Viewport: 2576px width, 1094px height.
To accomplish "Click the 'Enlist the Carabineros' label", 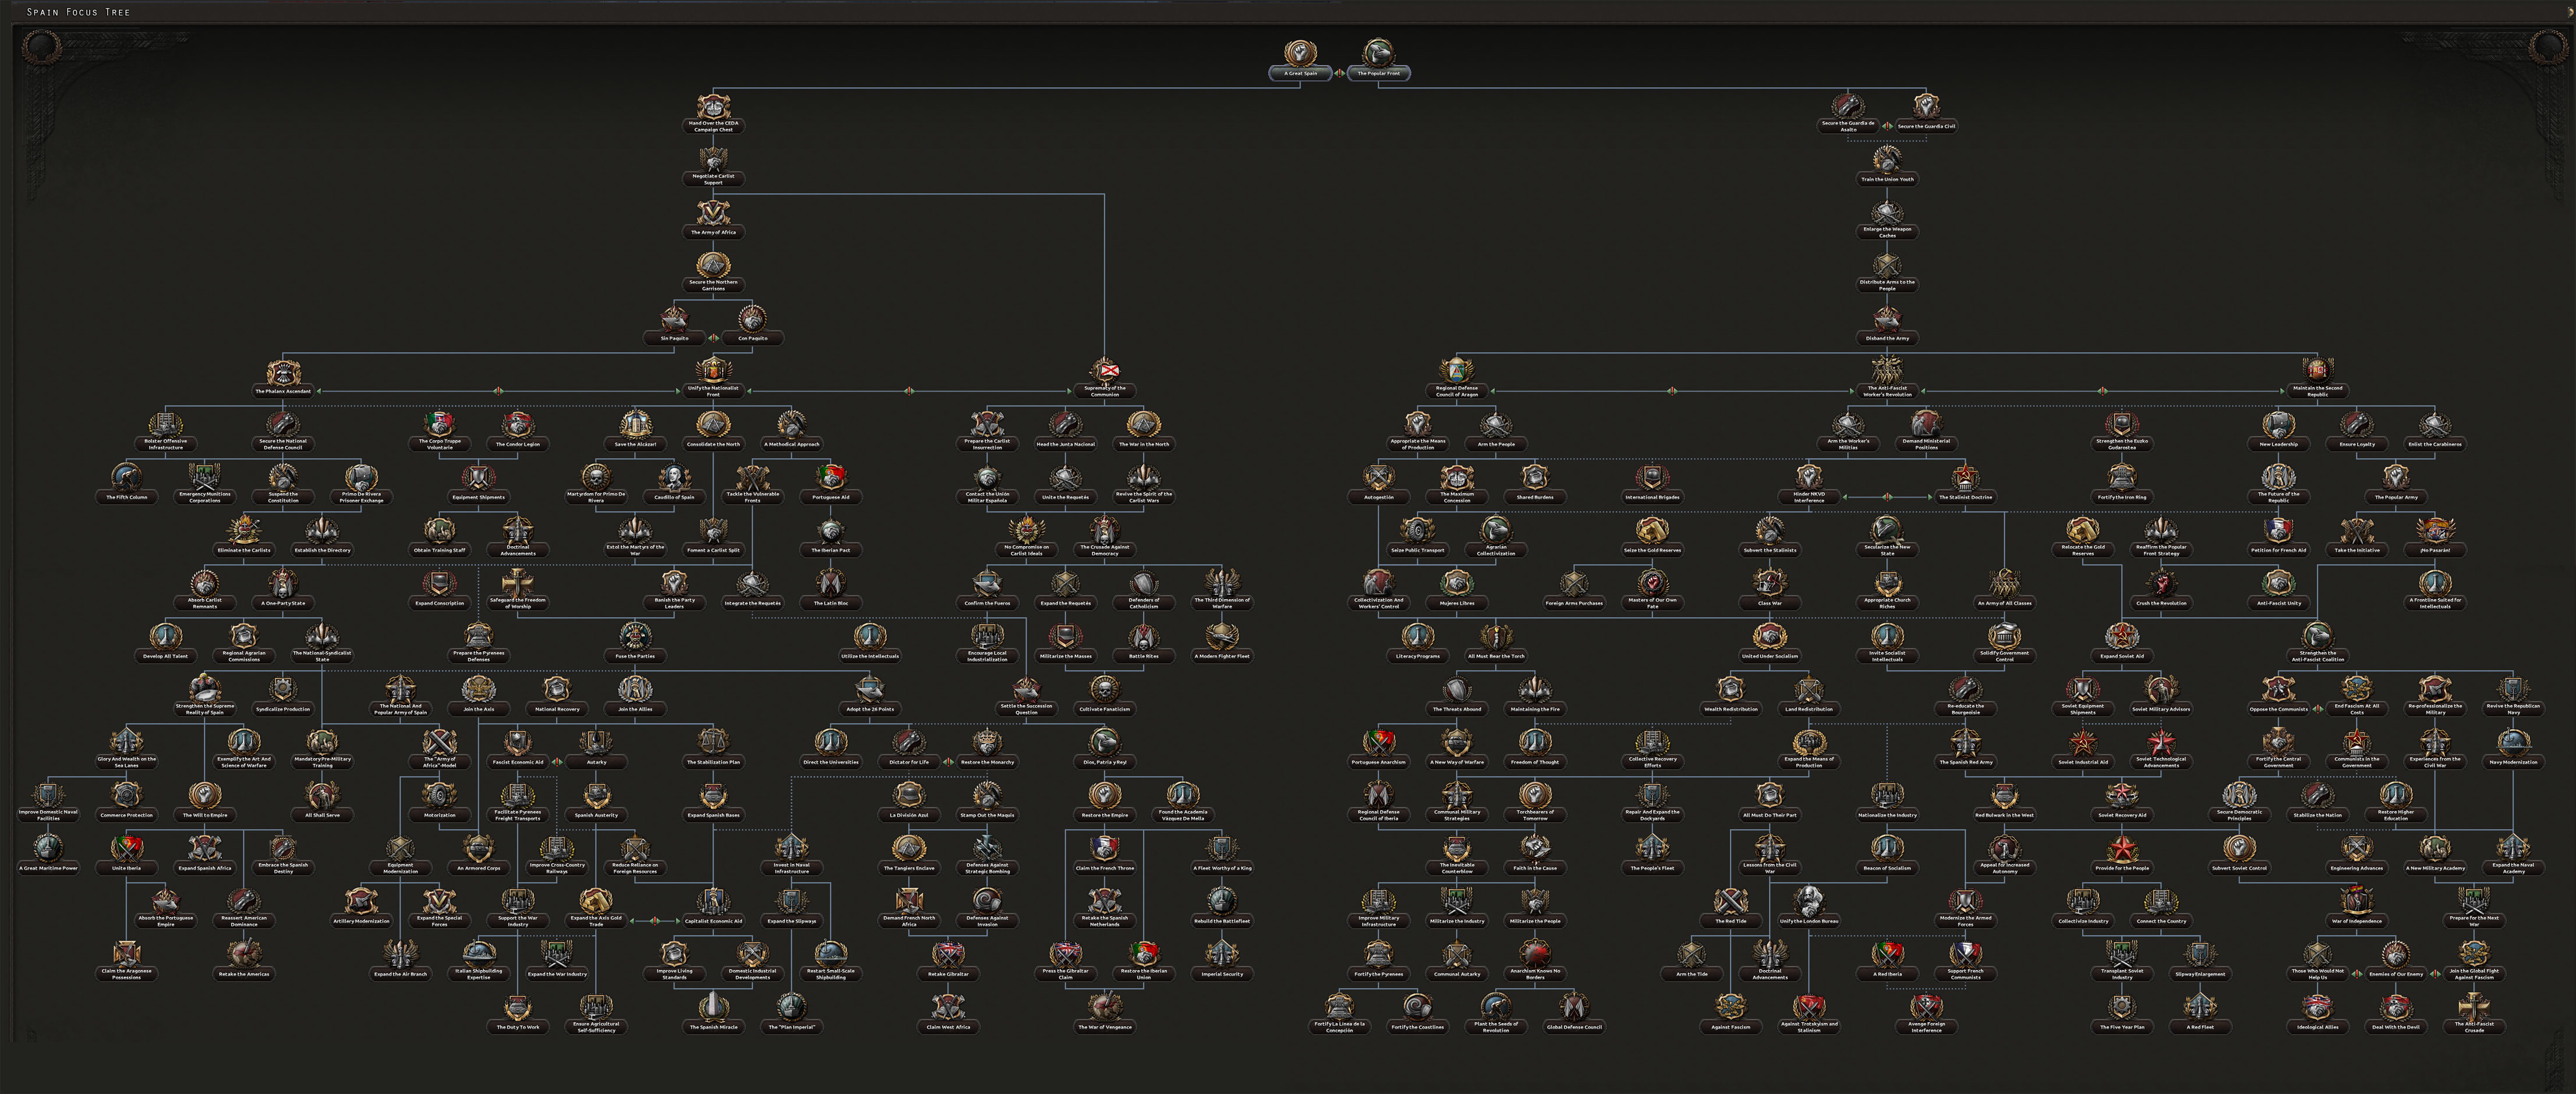I will (x=2435, y=444).
